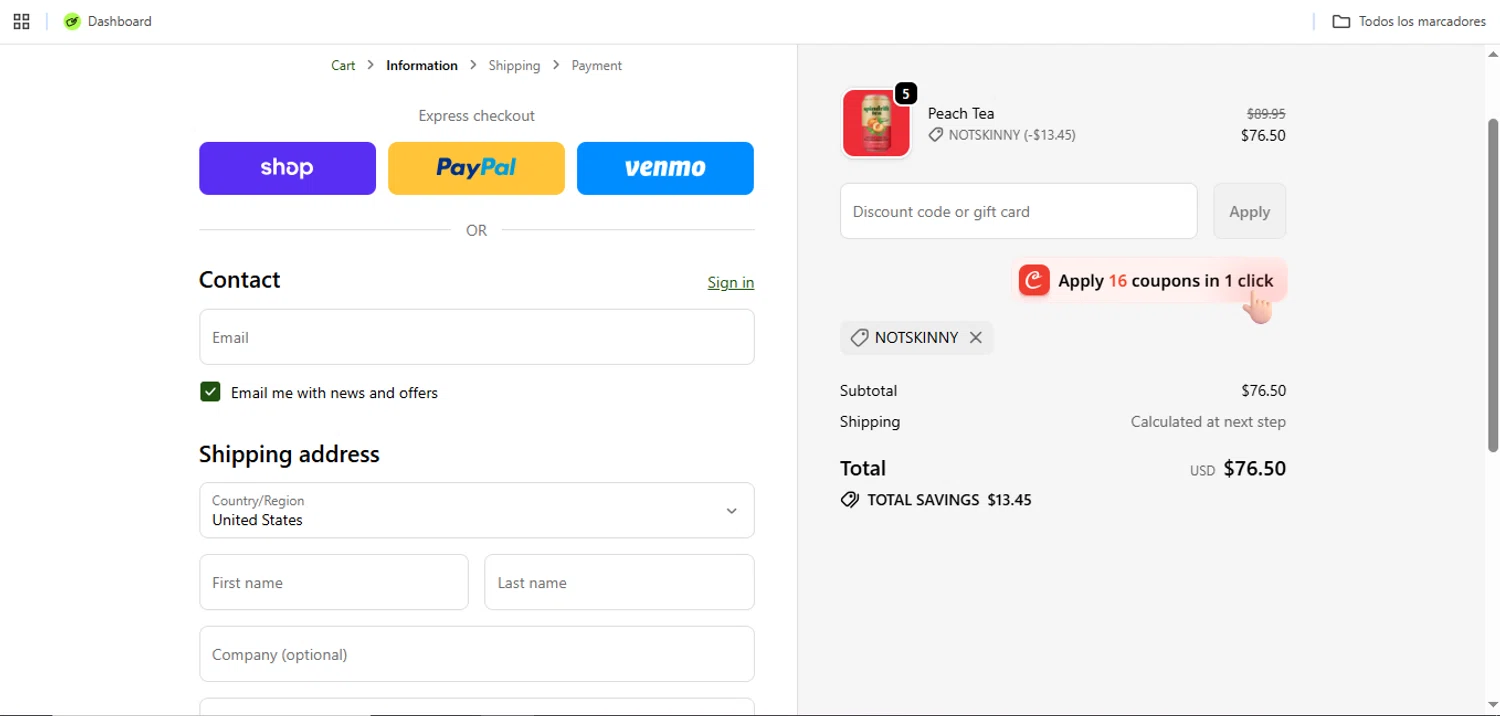Pay with PayPal express checkout
The width and height of the screenshot is (1500, 716).
point(476,168)
